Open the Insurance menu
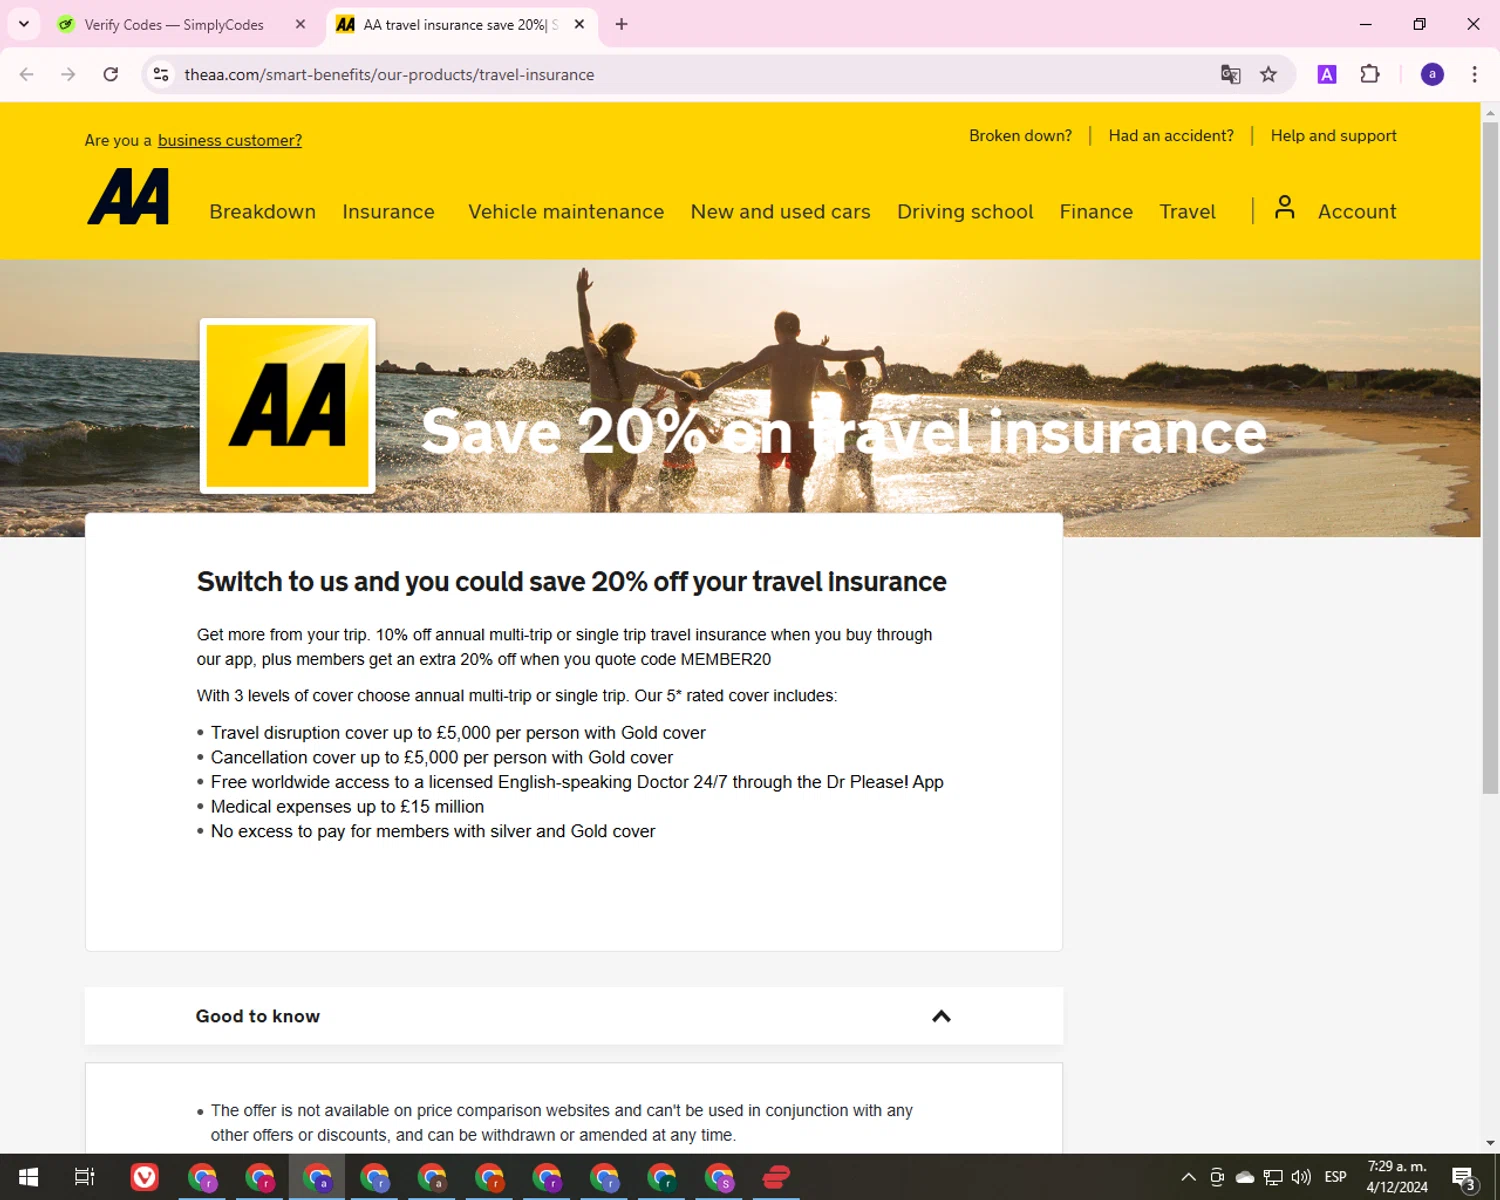The width and height of the screenshot is (1500, 1200). pos(389,212)
